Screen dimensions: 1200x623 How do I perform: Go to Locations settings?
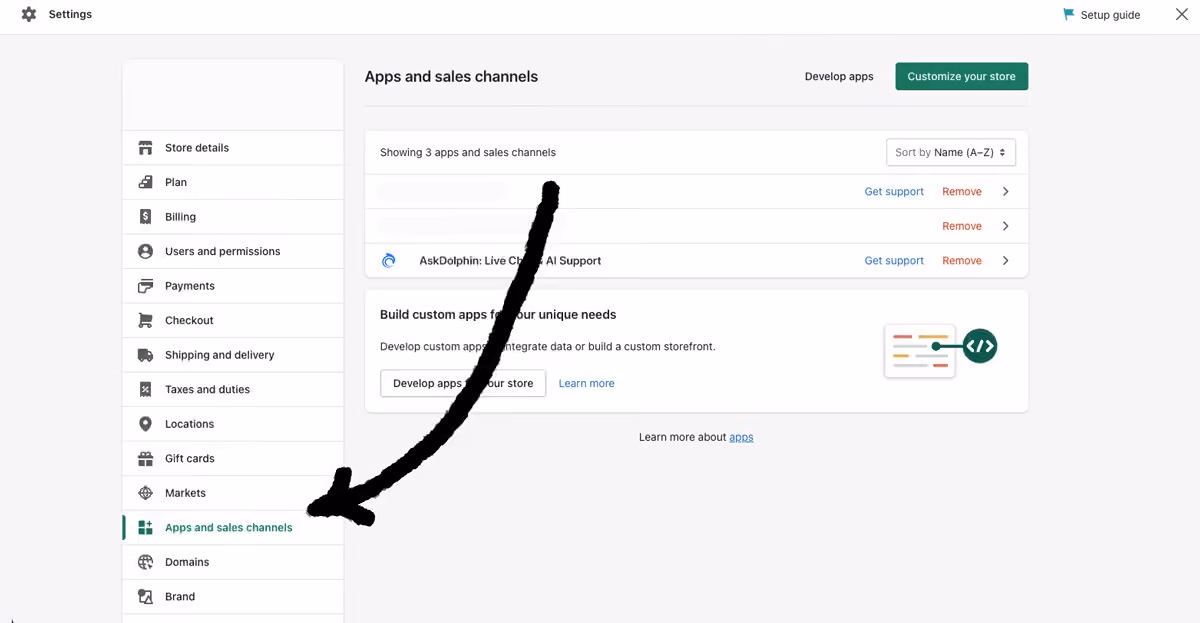233,424
